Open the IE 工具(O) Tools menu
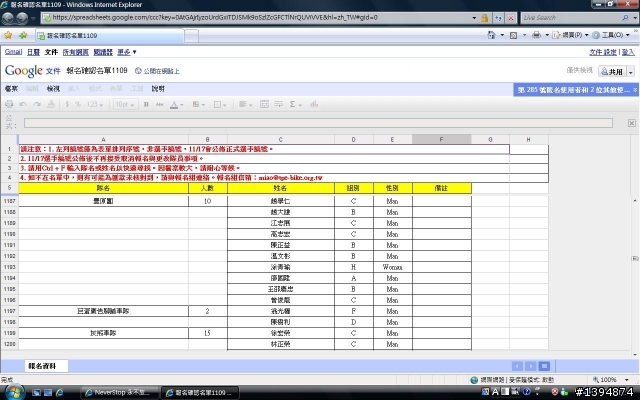Screen dimensions: 640x400 tap(611, 35)
